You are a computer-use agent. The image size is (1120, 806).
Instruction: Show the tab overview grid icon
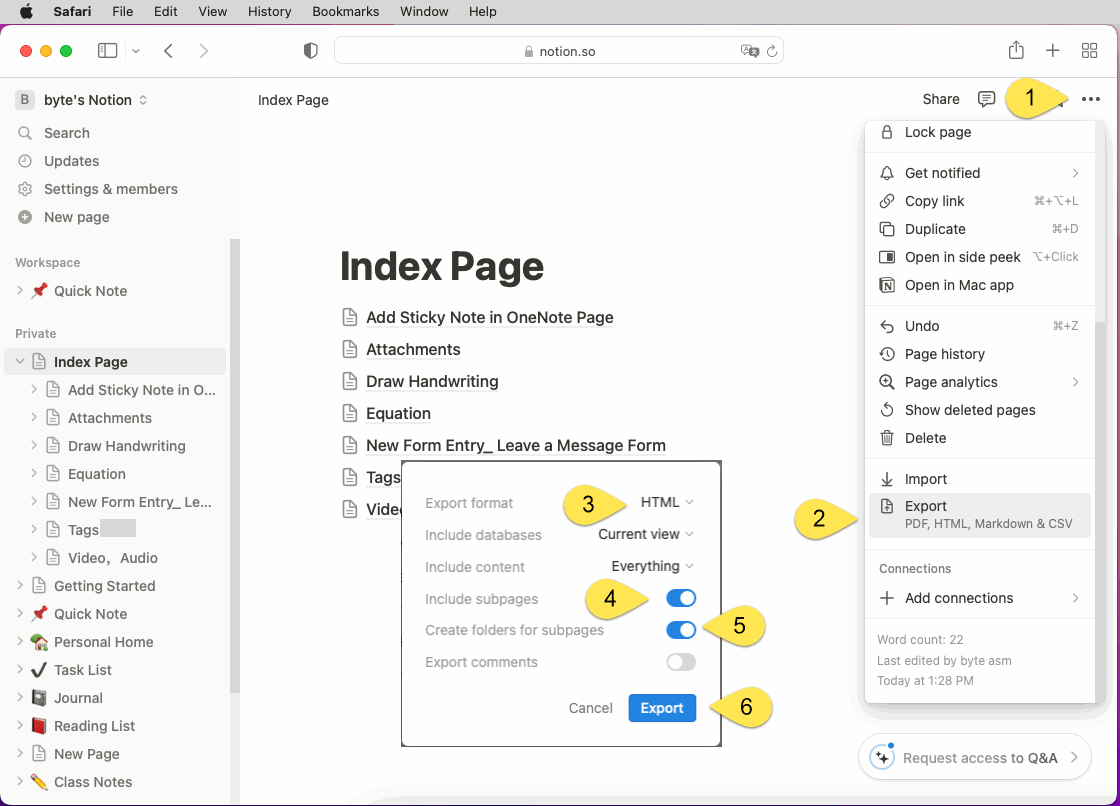[x=1089, y=51]
